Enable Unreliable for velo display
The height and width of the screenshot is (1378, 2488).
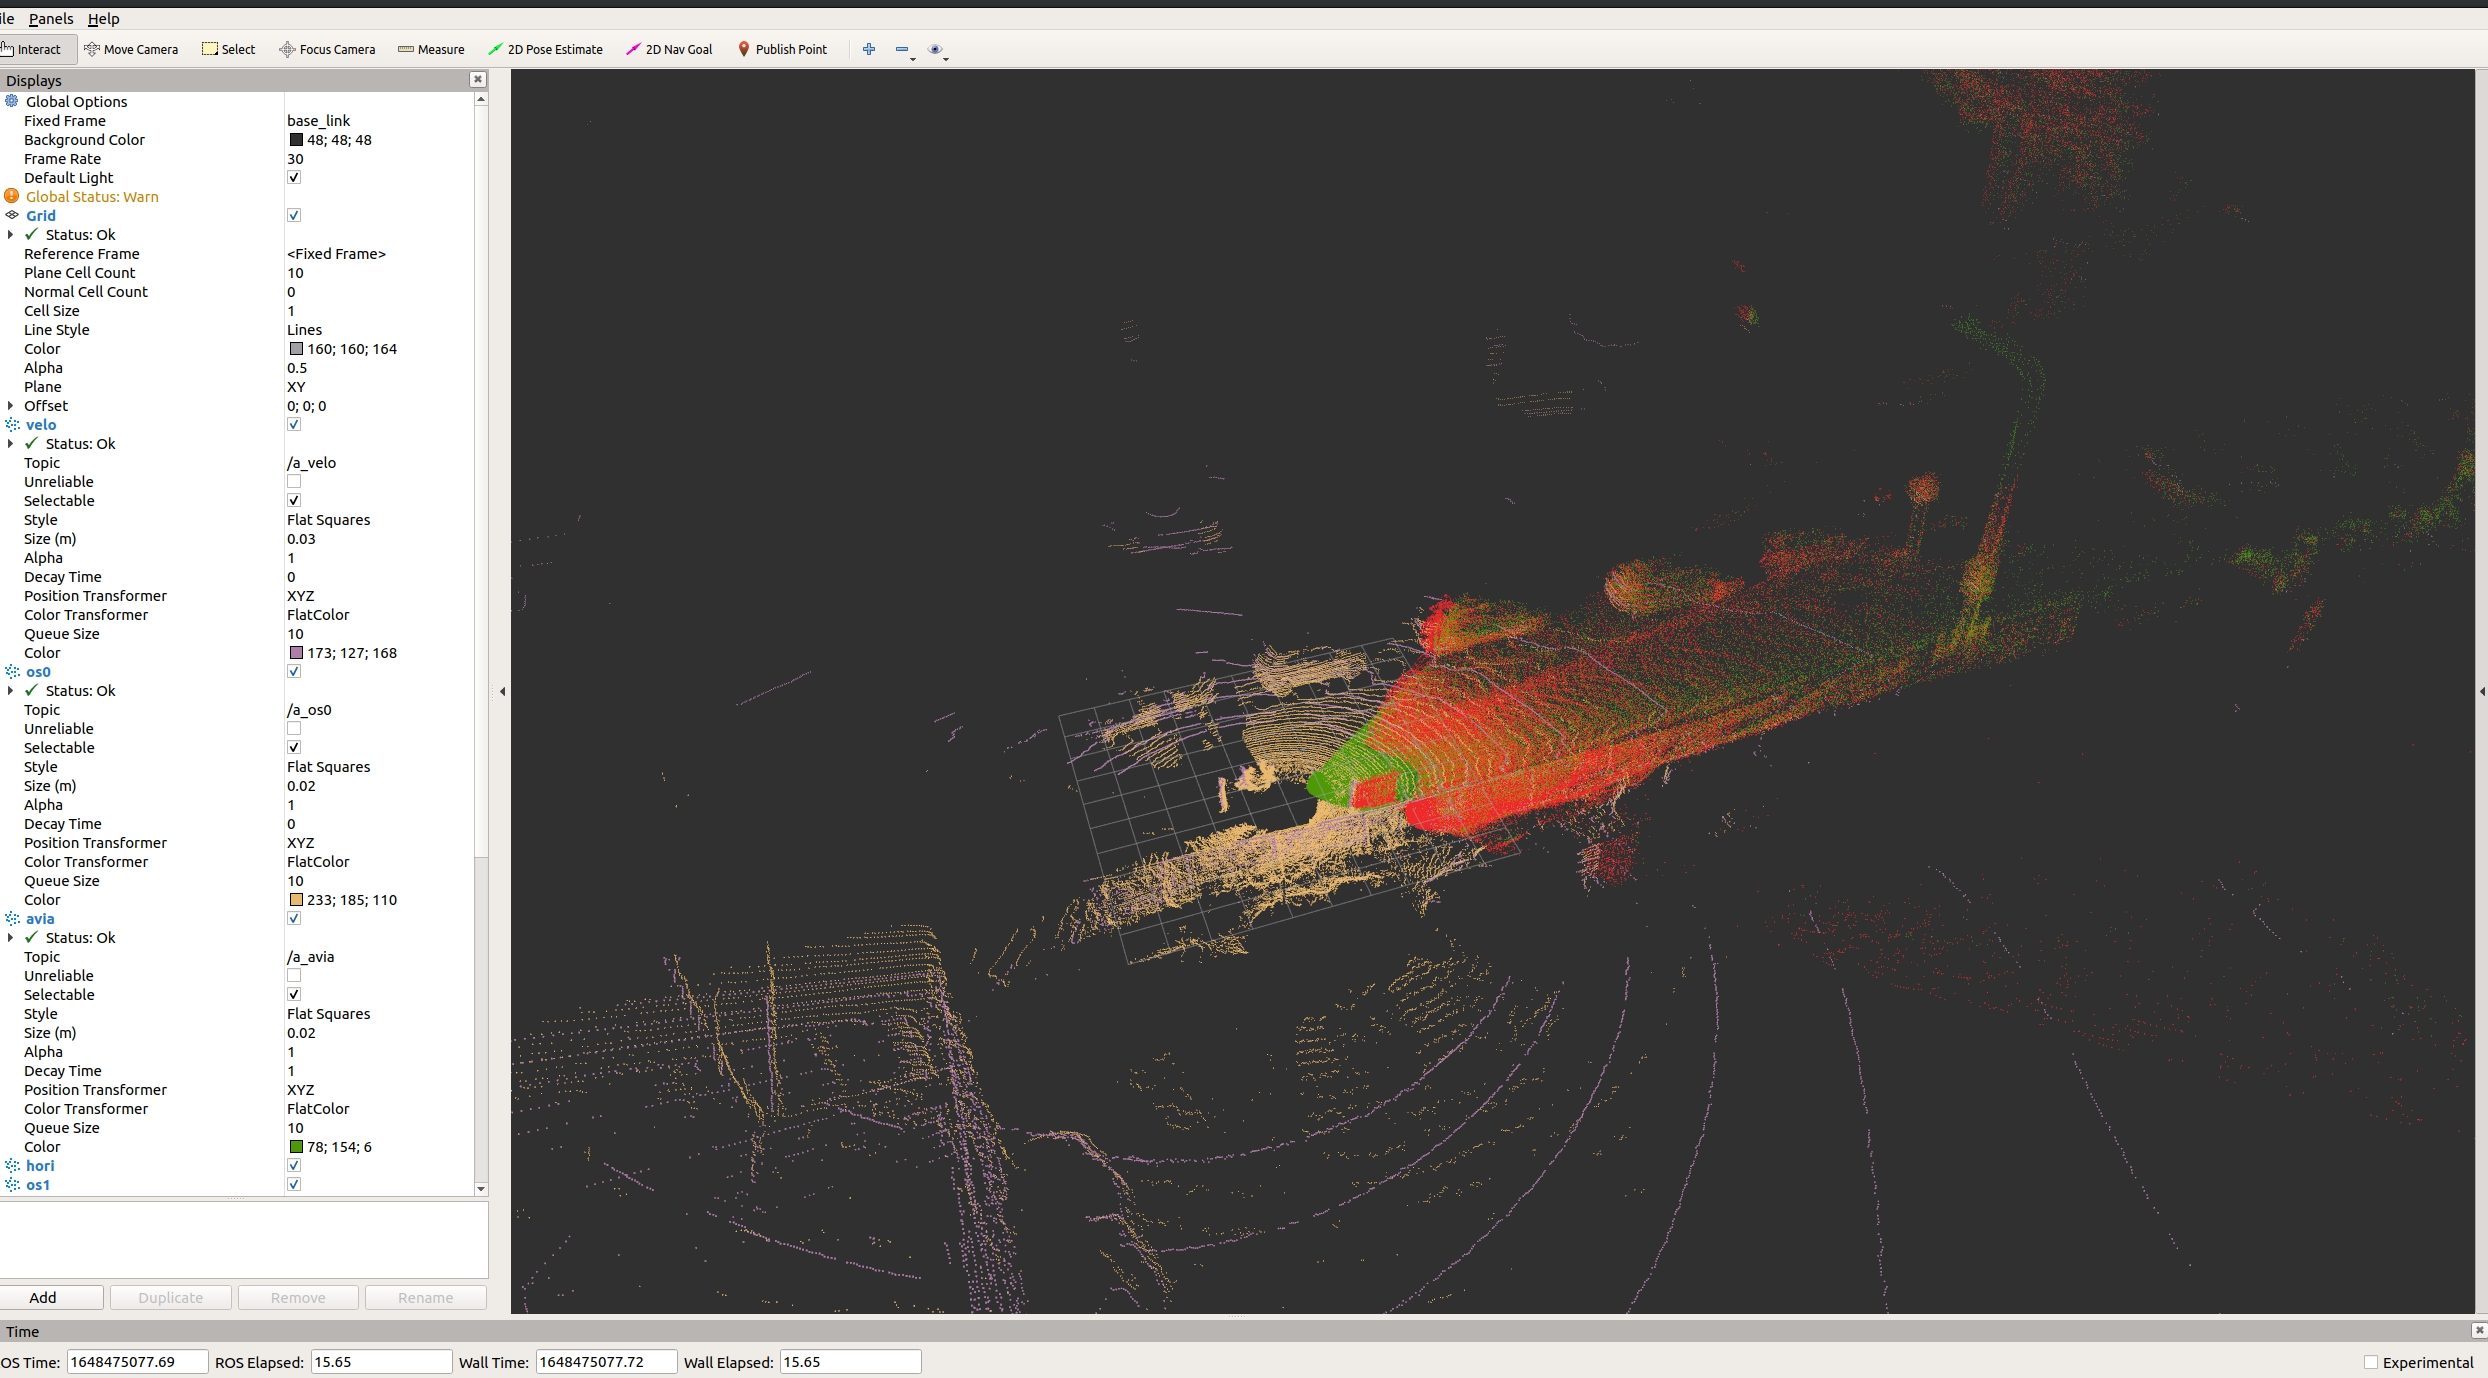[x=294, y=482]
